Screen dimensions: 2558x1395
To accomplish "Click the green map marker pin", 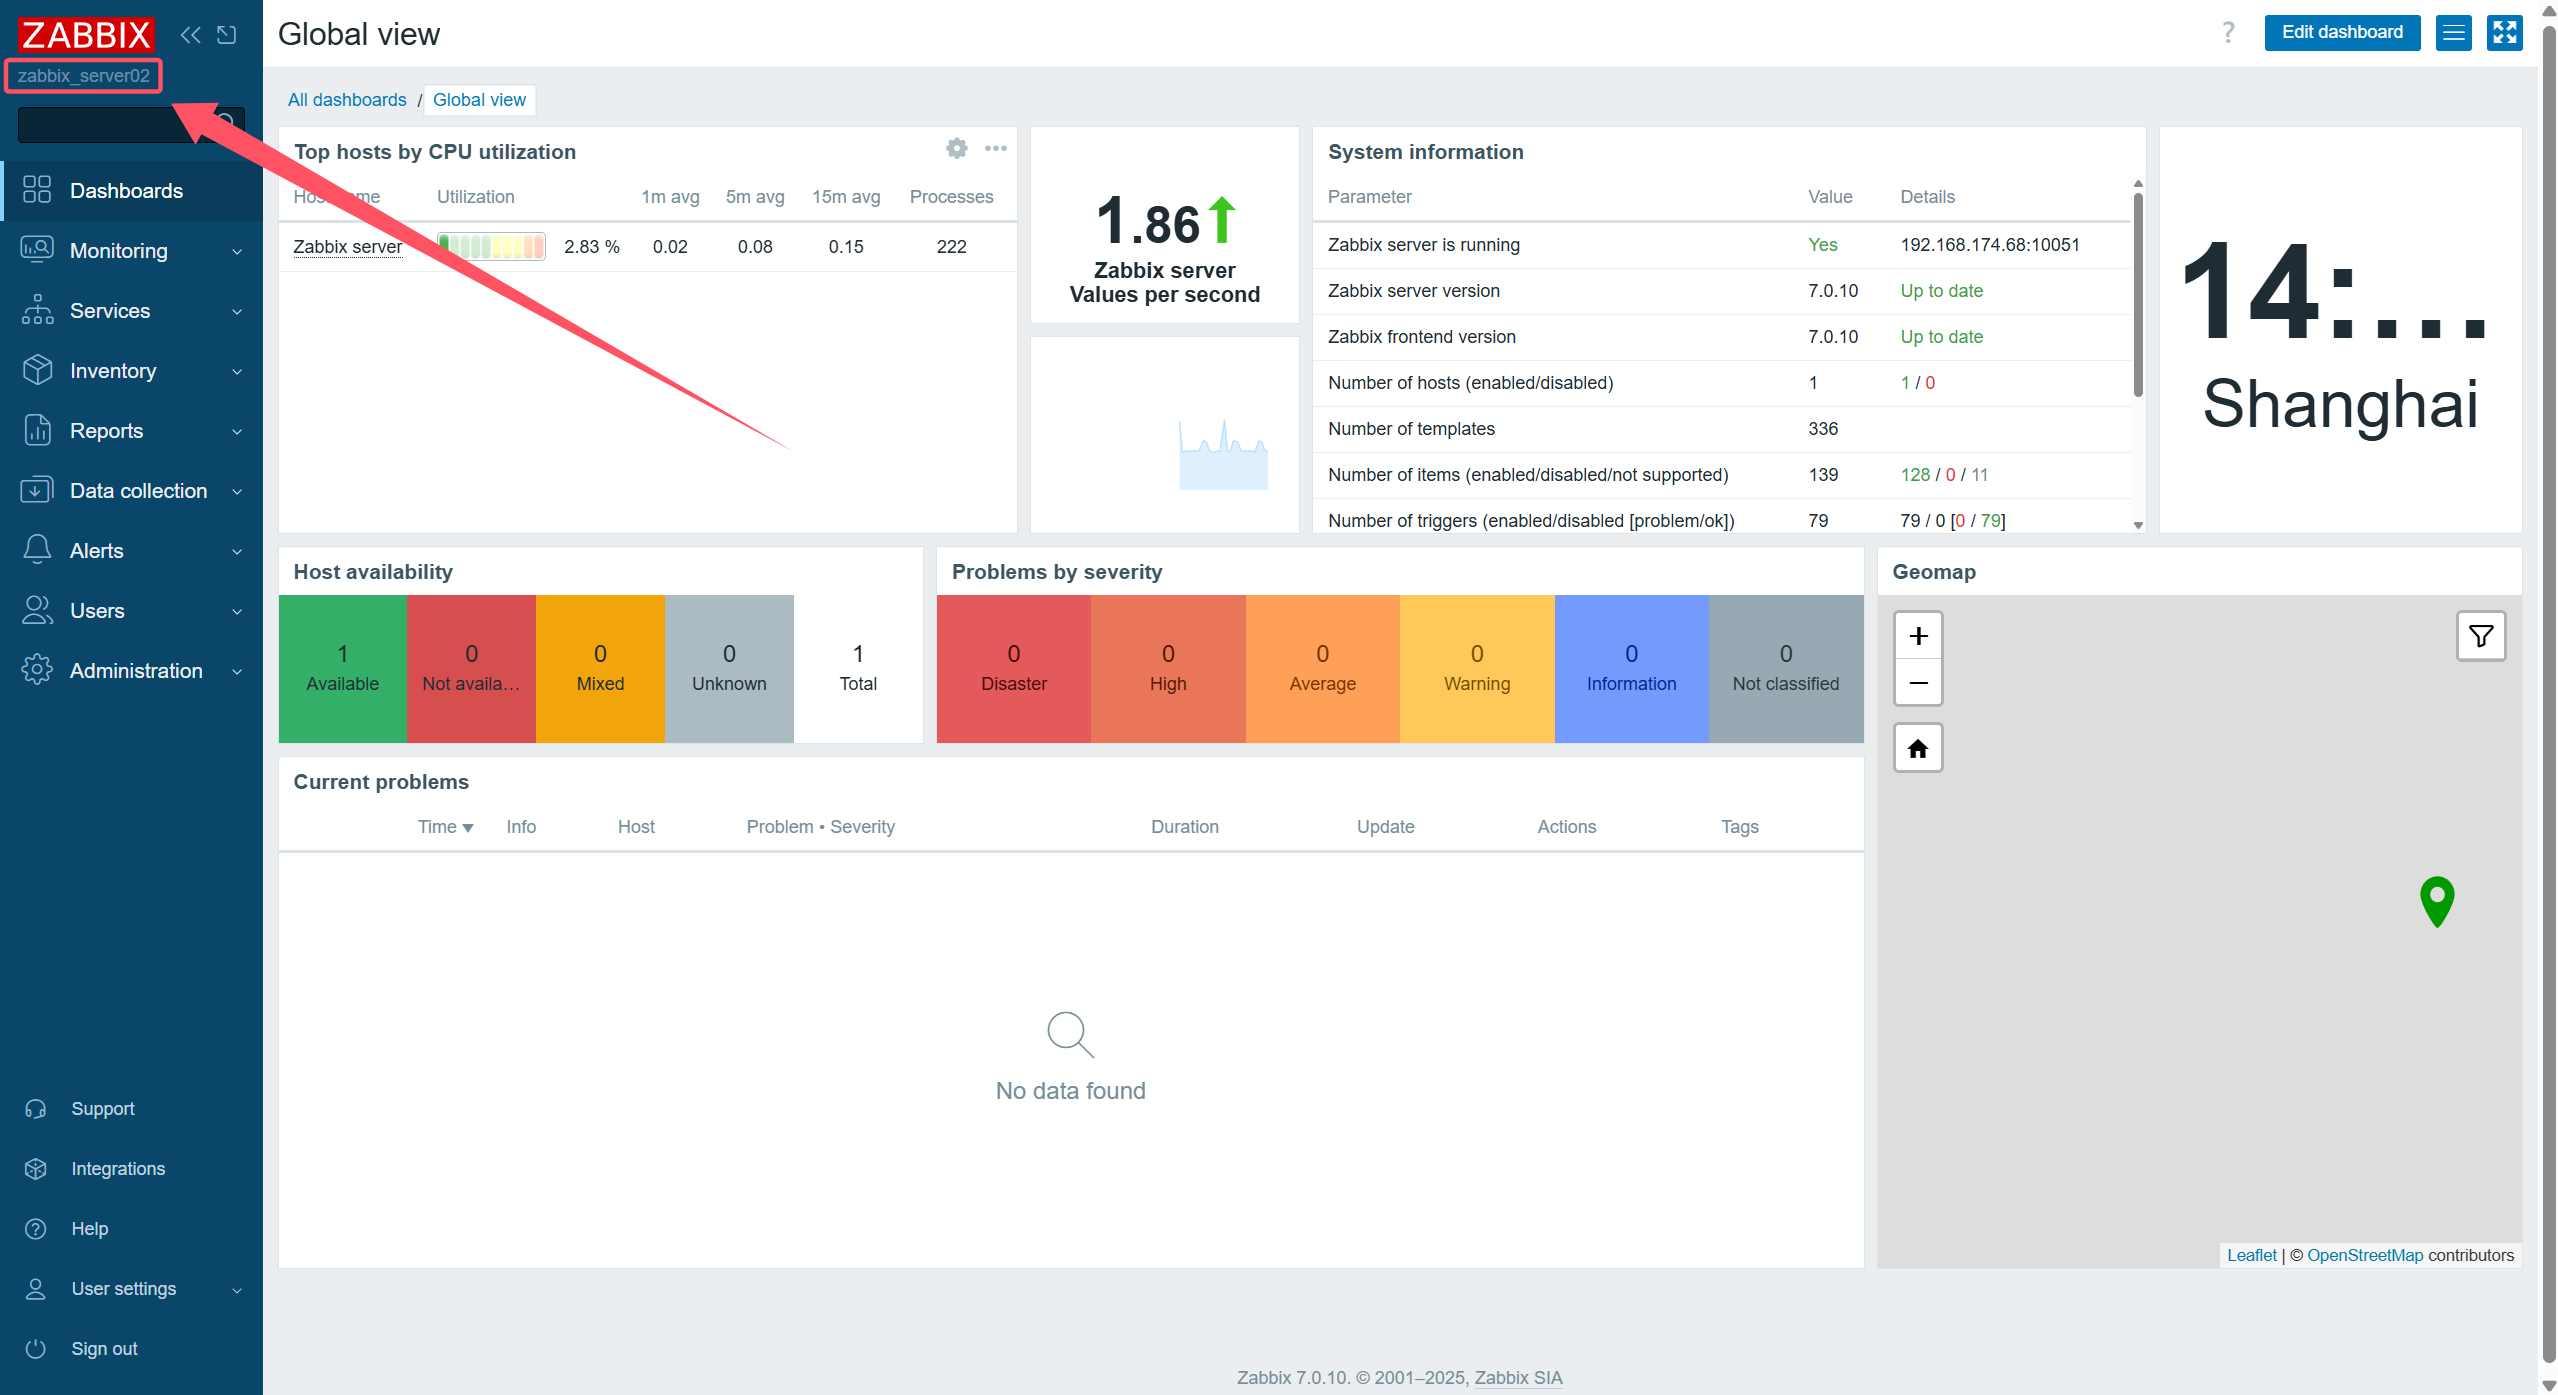I will click(2437, 901).
